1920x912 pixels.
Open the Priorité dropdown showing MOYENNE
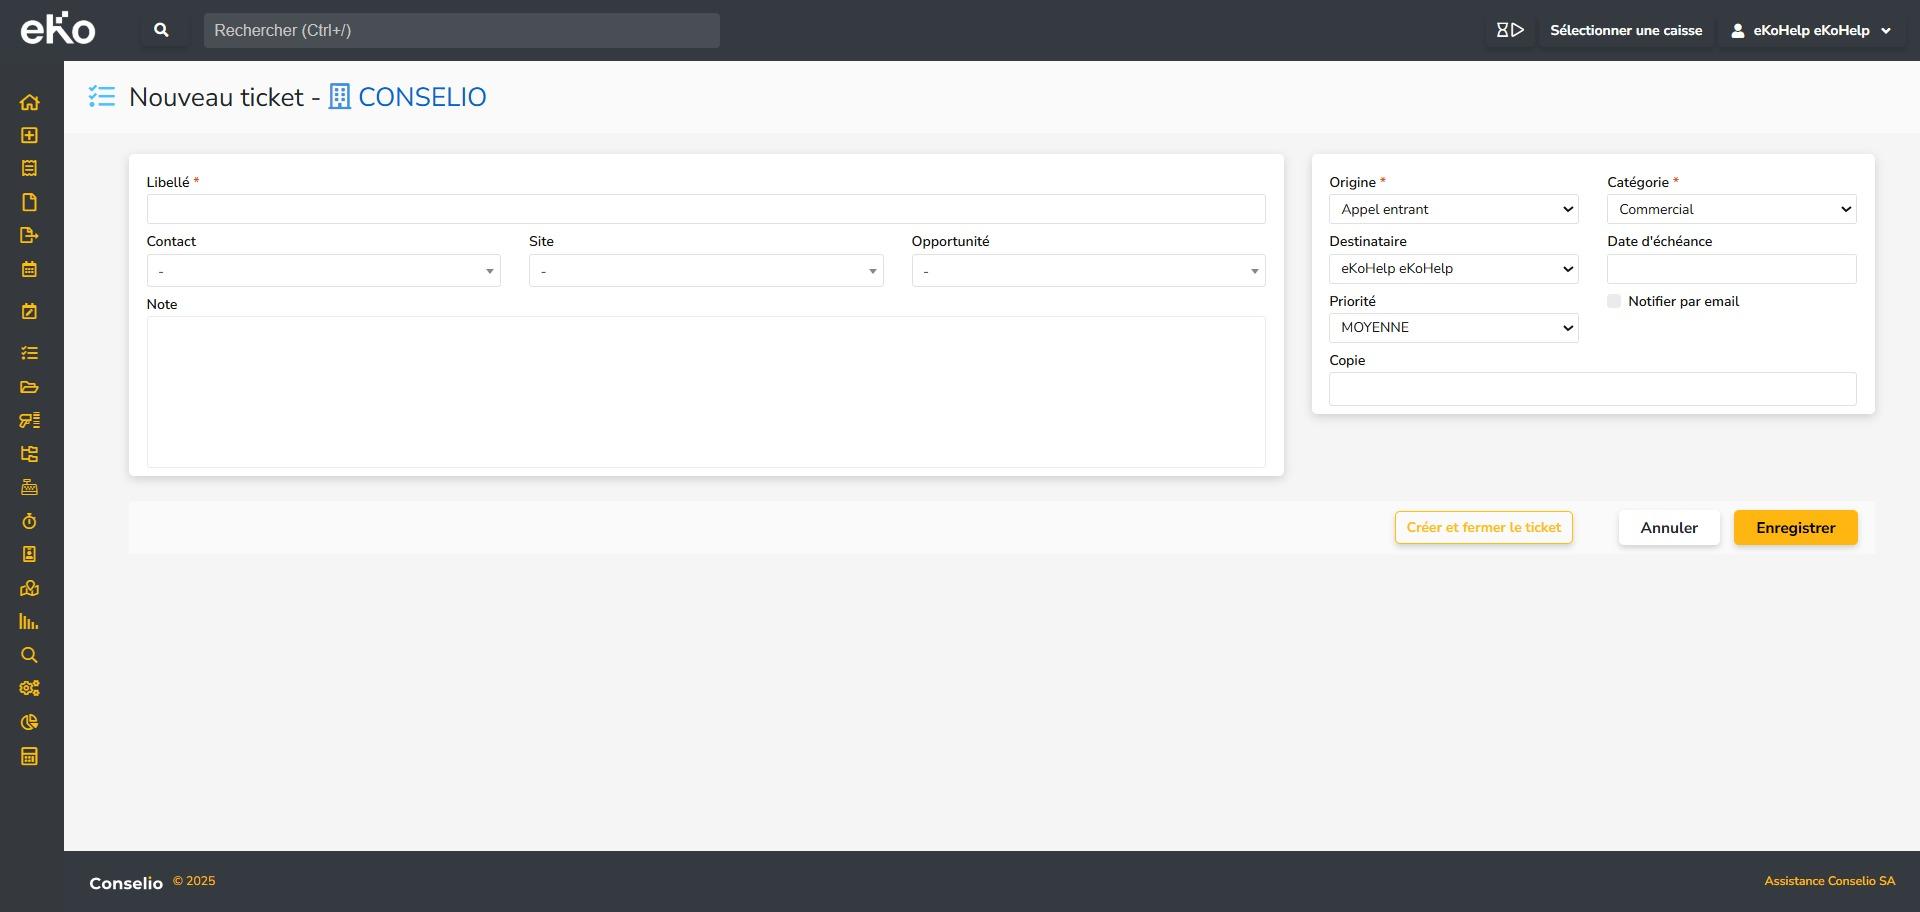pyautogui.click(x=1453, y=328)
